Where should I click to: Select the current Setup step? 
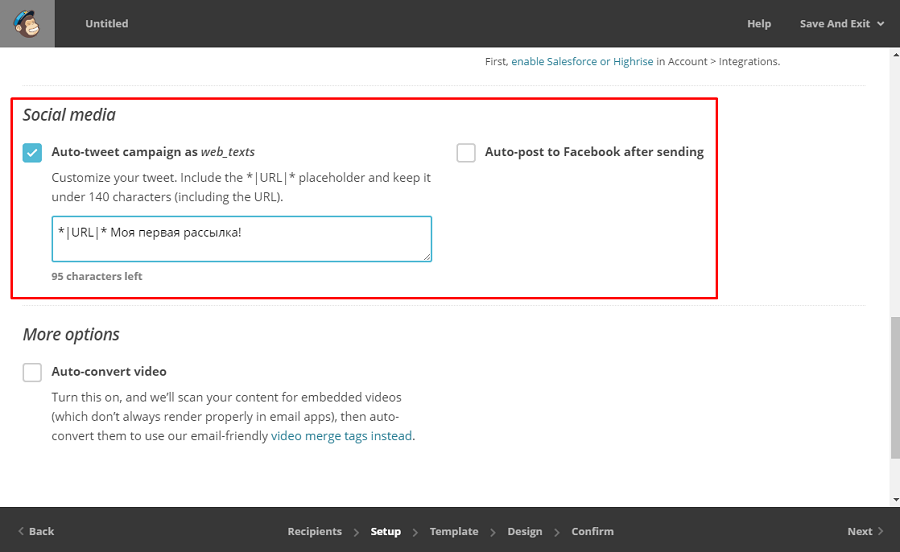(x=385, y=532)
